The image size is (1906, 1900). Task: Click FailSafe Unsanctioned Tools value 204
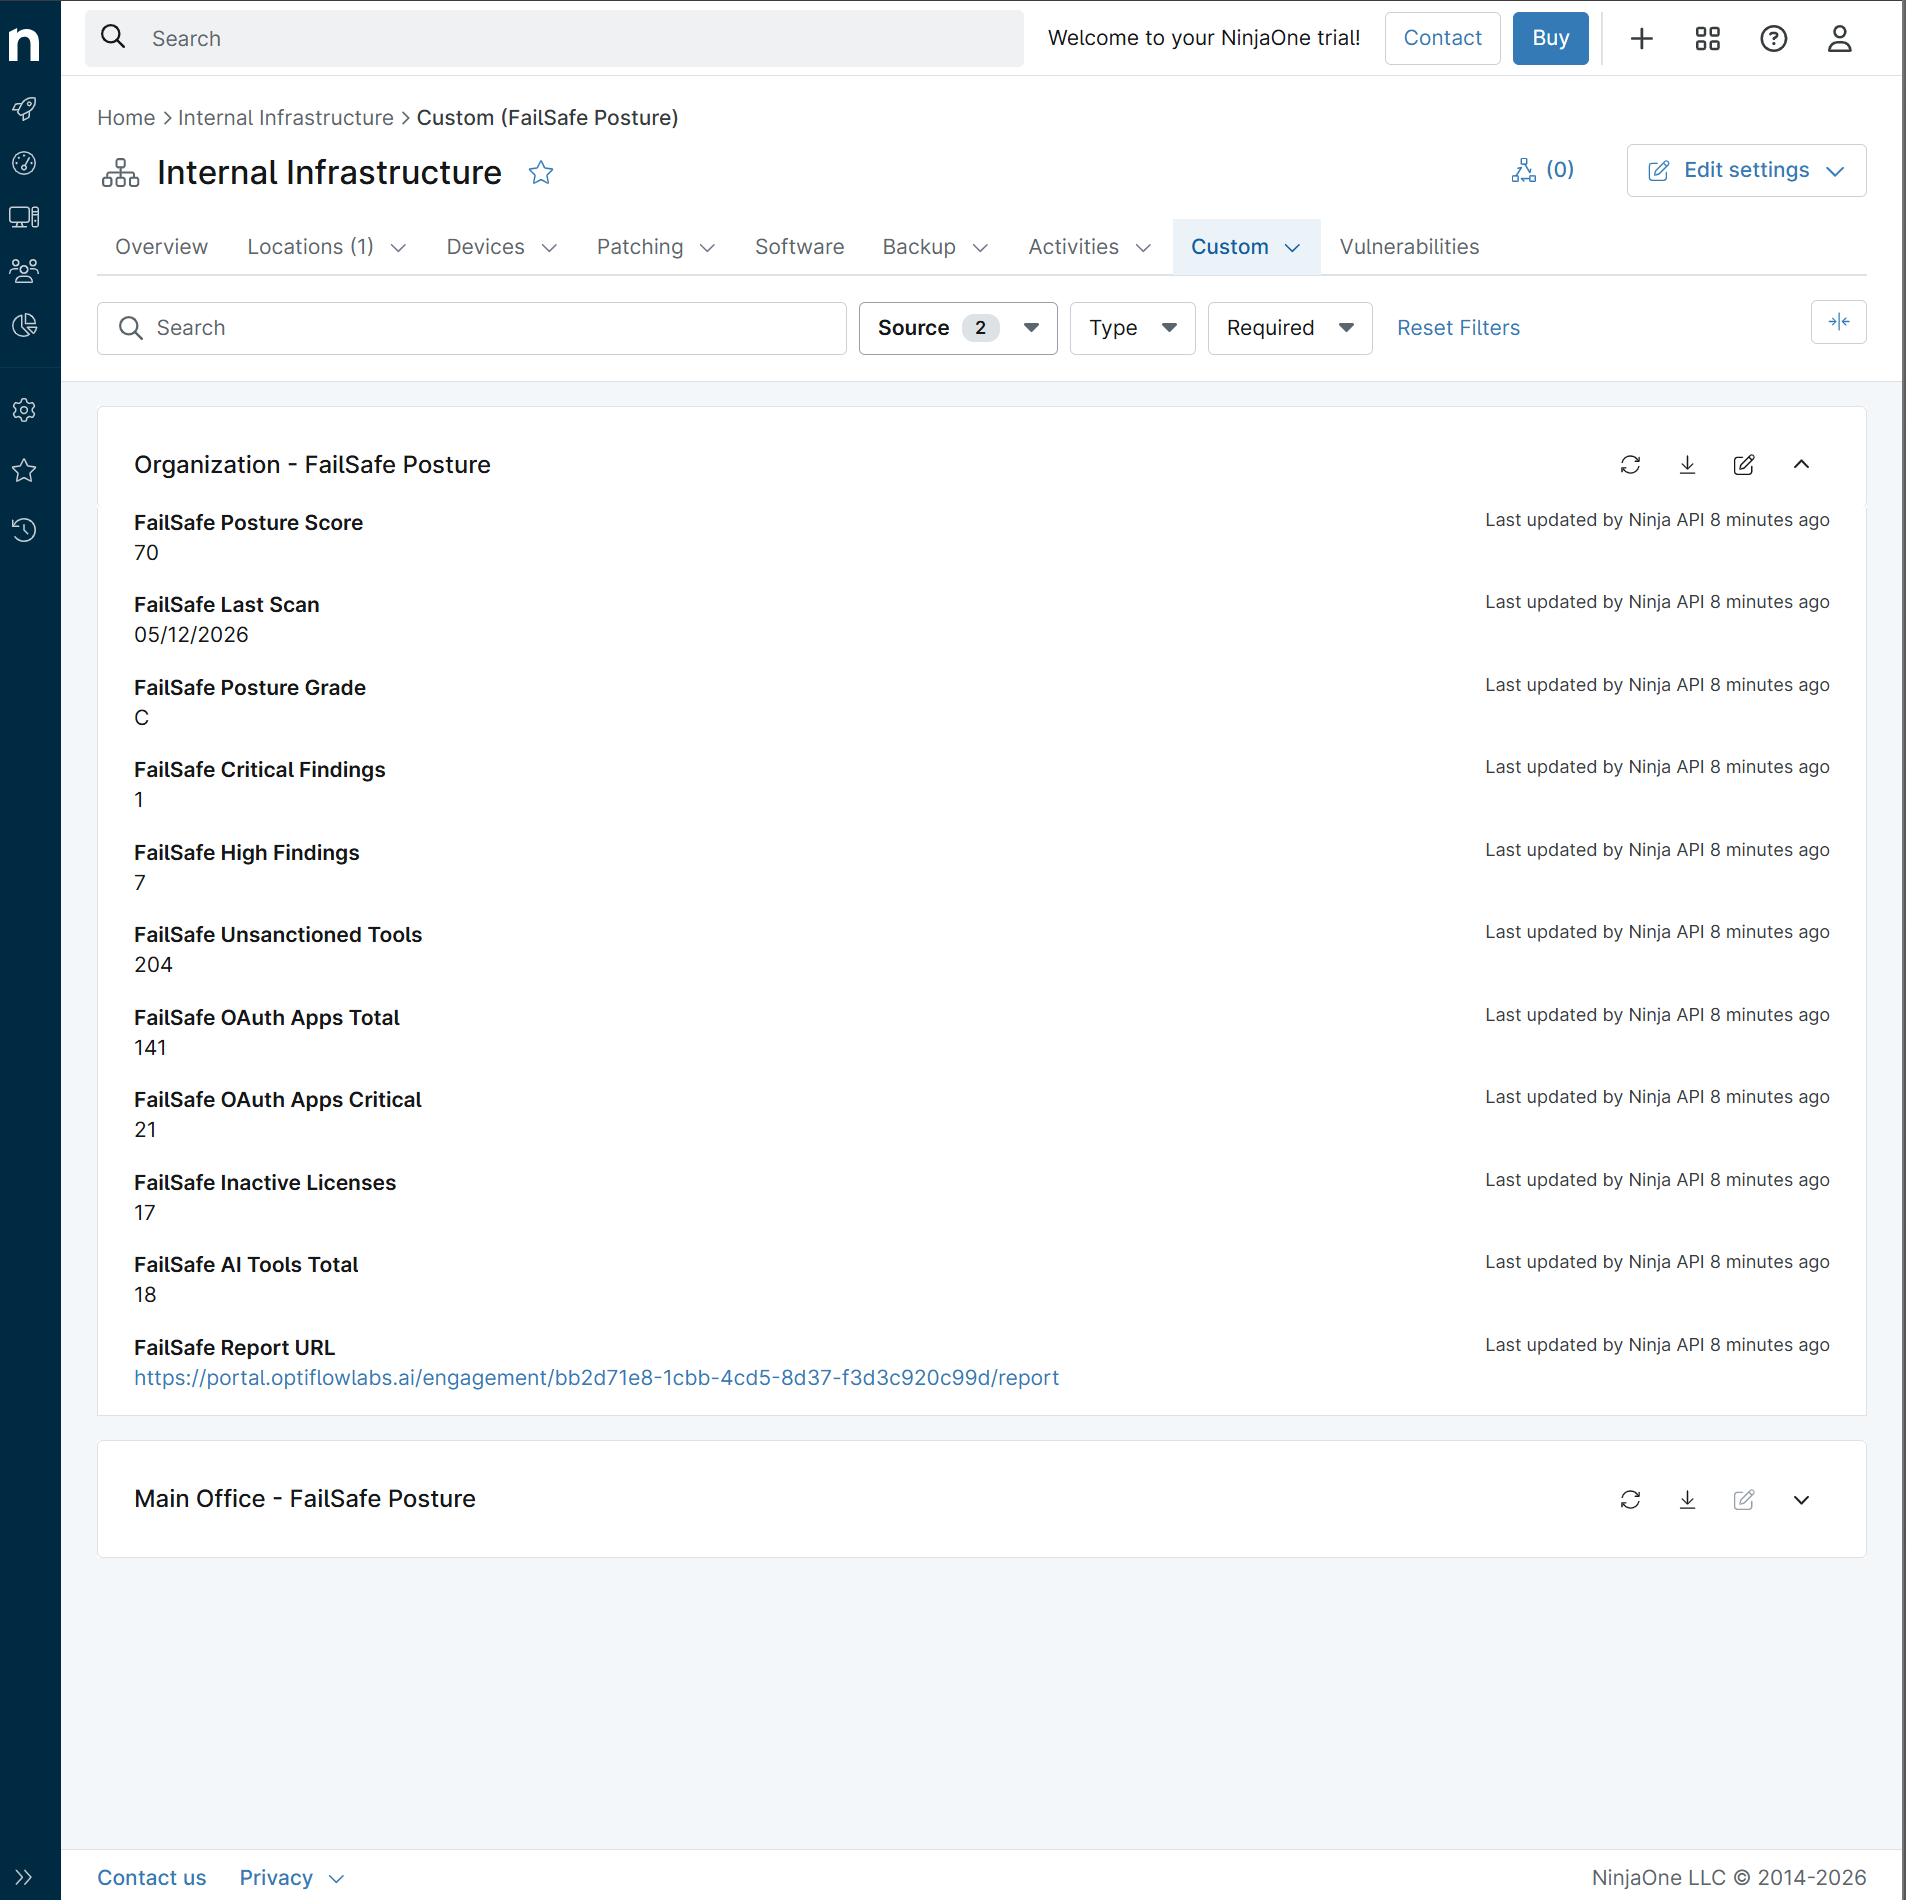point(153,965)
